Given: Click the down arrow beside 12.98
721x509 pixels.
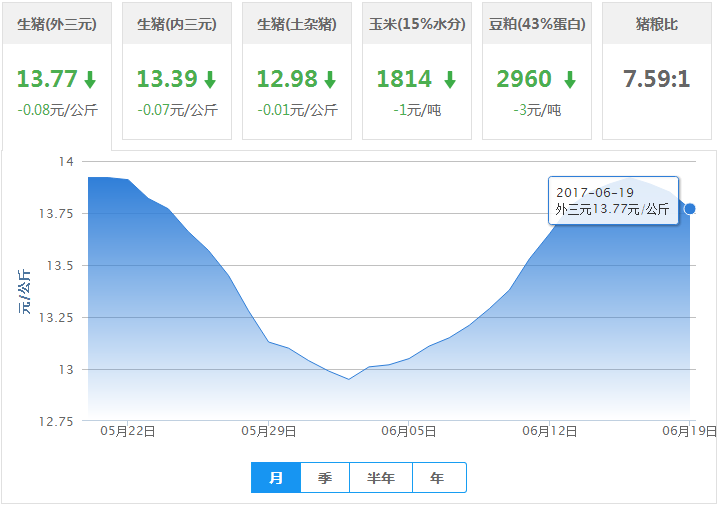Looking at the screenshot, I should point(330,80).
